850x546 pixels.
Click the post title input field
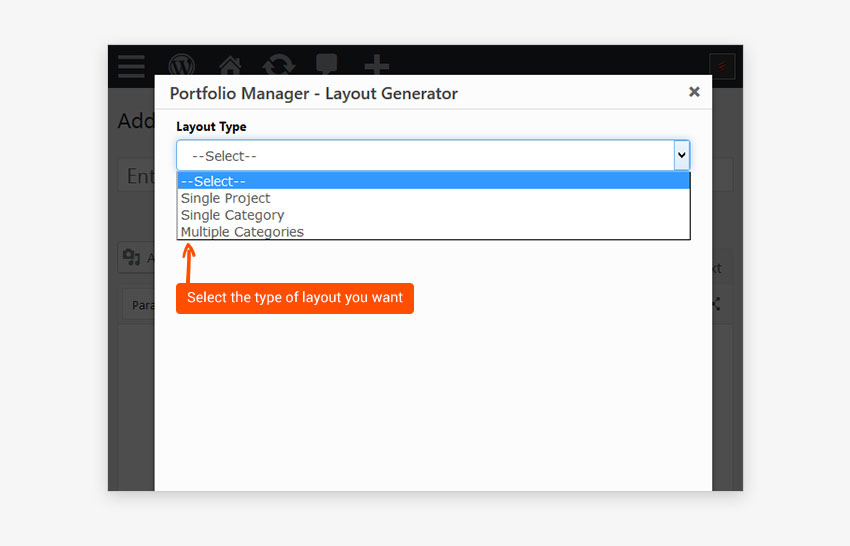[136, 176]
